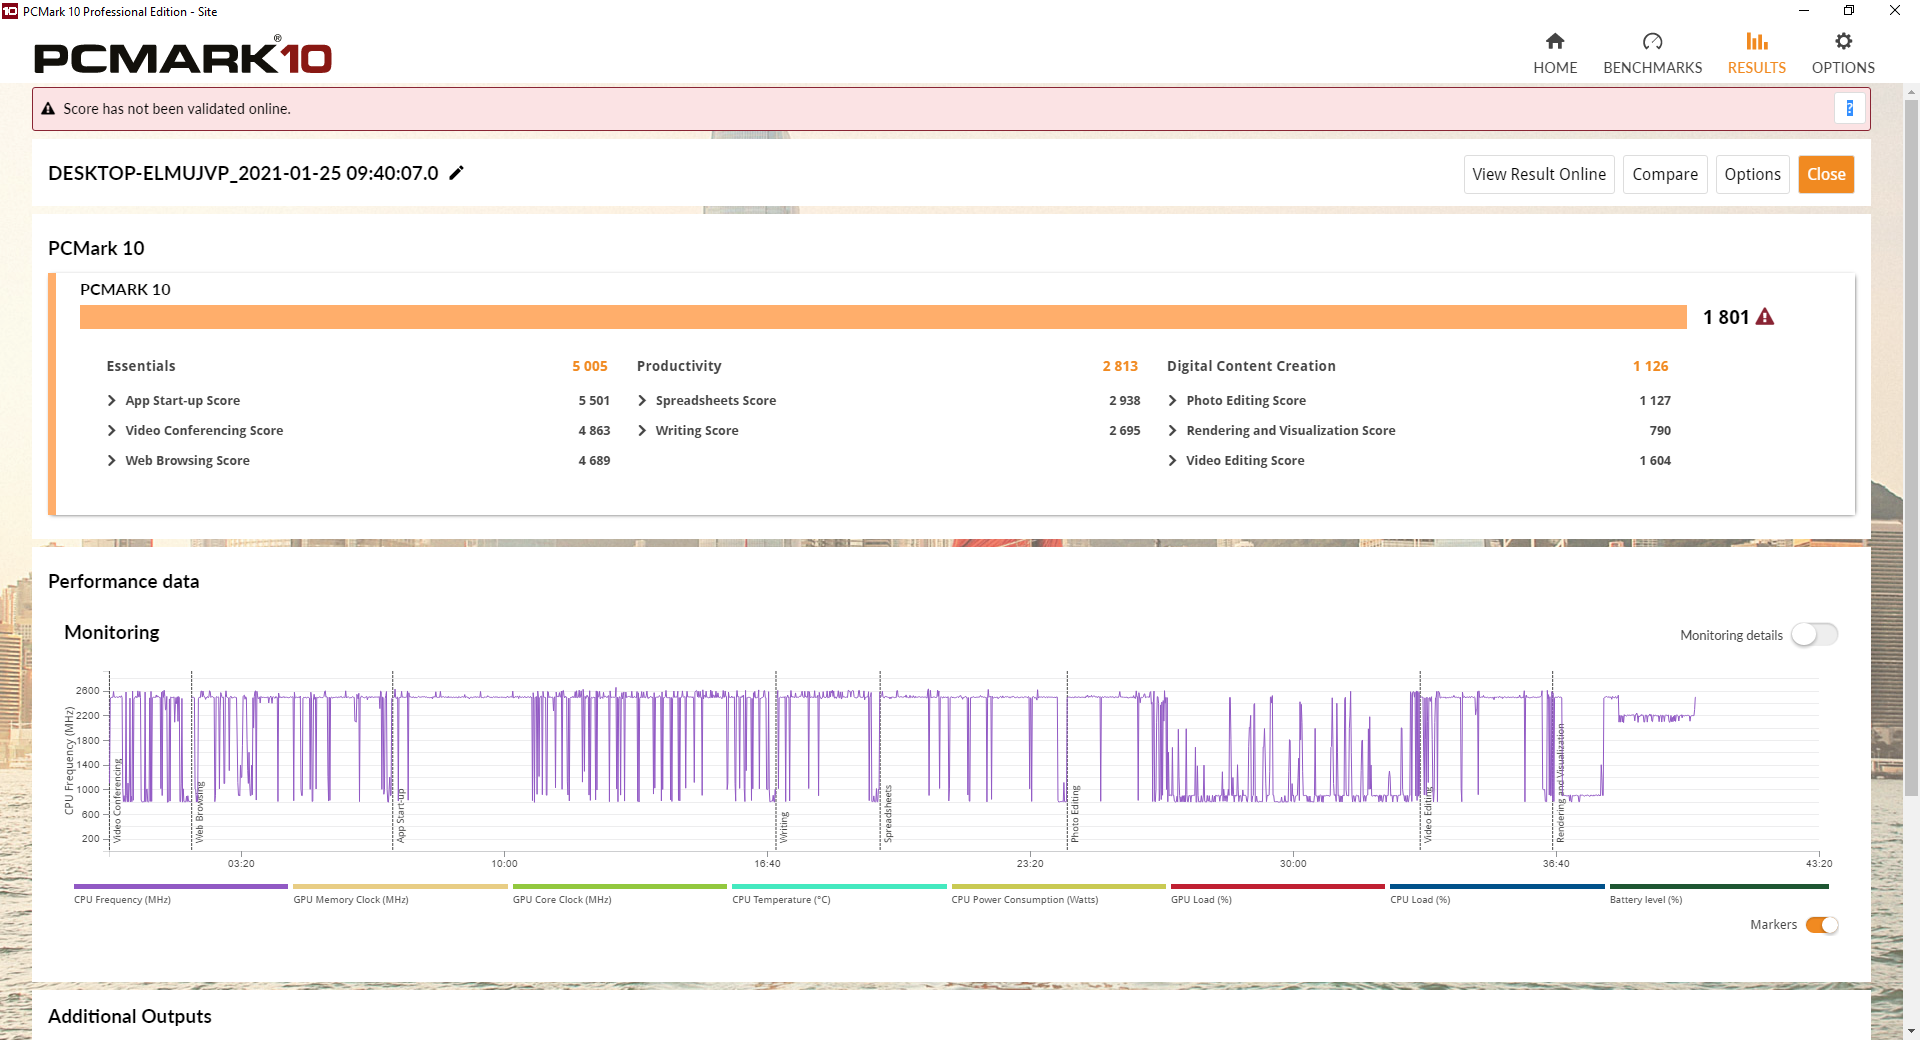
Task: Select GPU Core Clock legend swatch
Action: 620,886
